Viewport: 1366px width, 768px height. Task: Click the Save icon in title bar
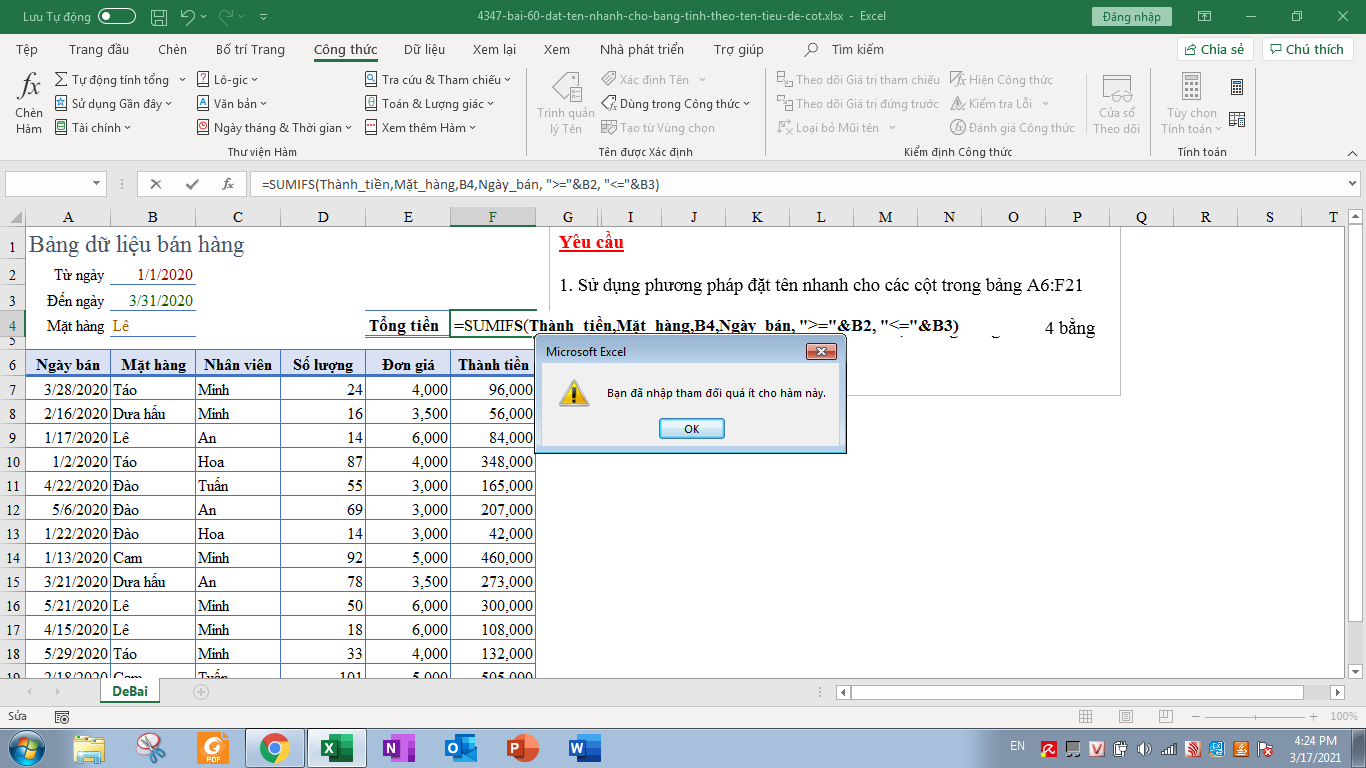point(159,17)
